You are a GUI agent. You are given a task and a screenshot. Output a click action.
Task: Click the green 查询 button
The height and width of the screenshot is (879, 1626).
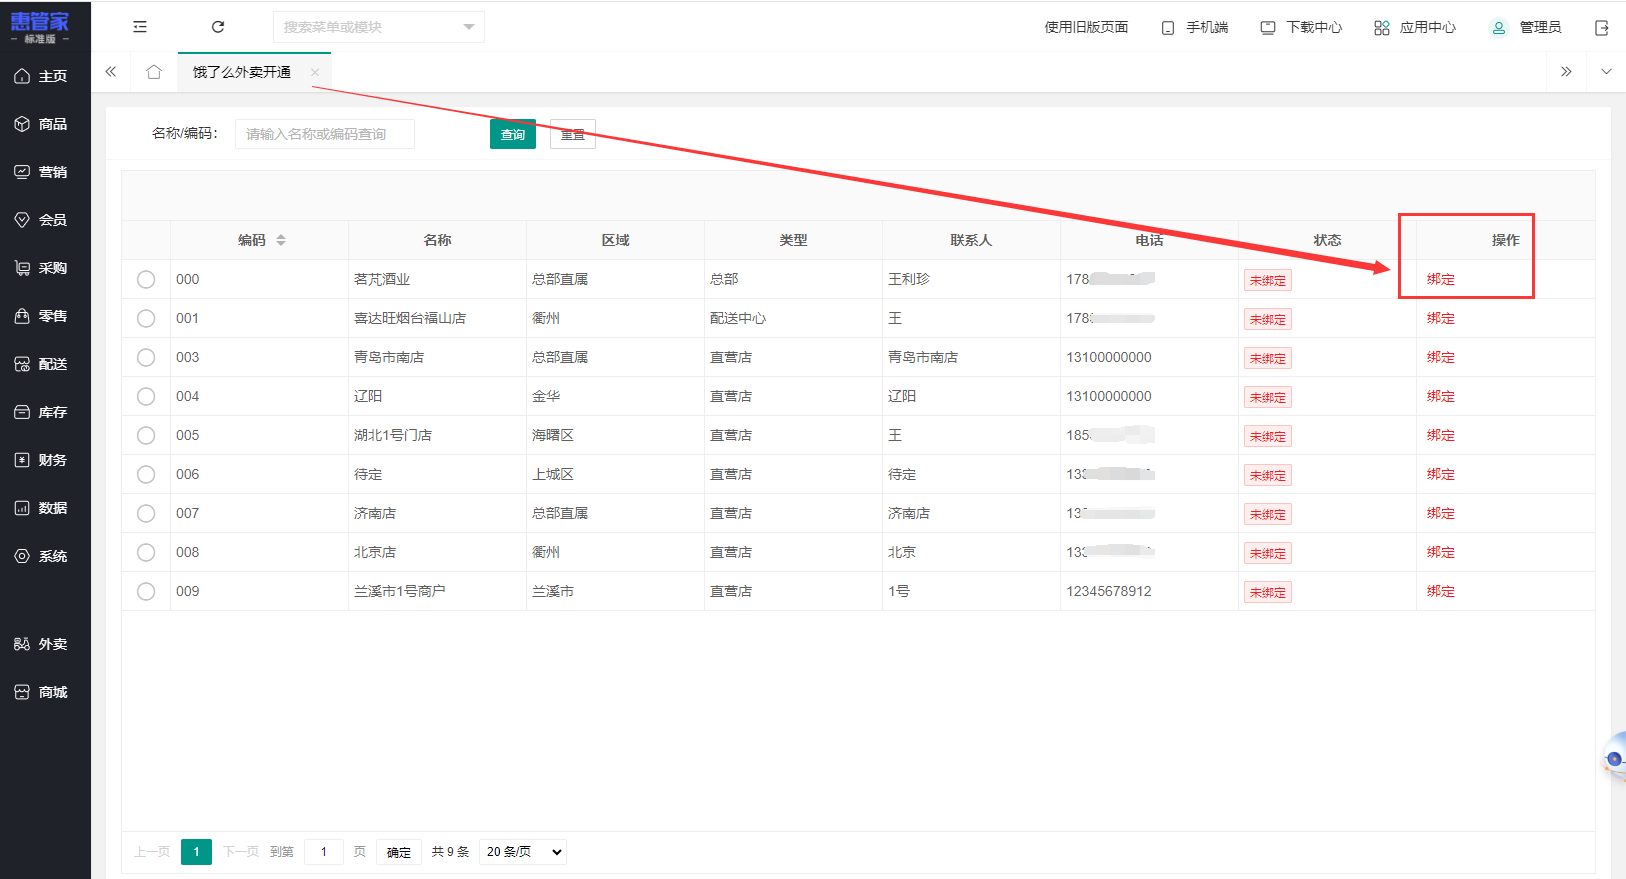coord(513,134)
